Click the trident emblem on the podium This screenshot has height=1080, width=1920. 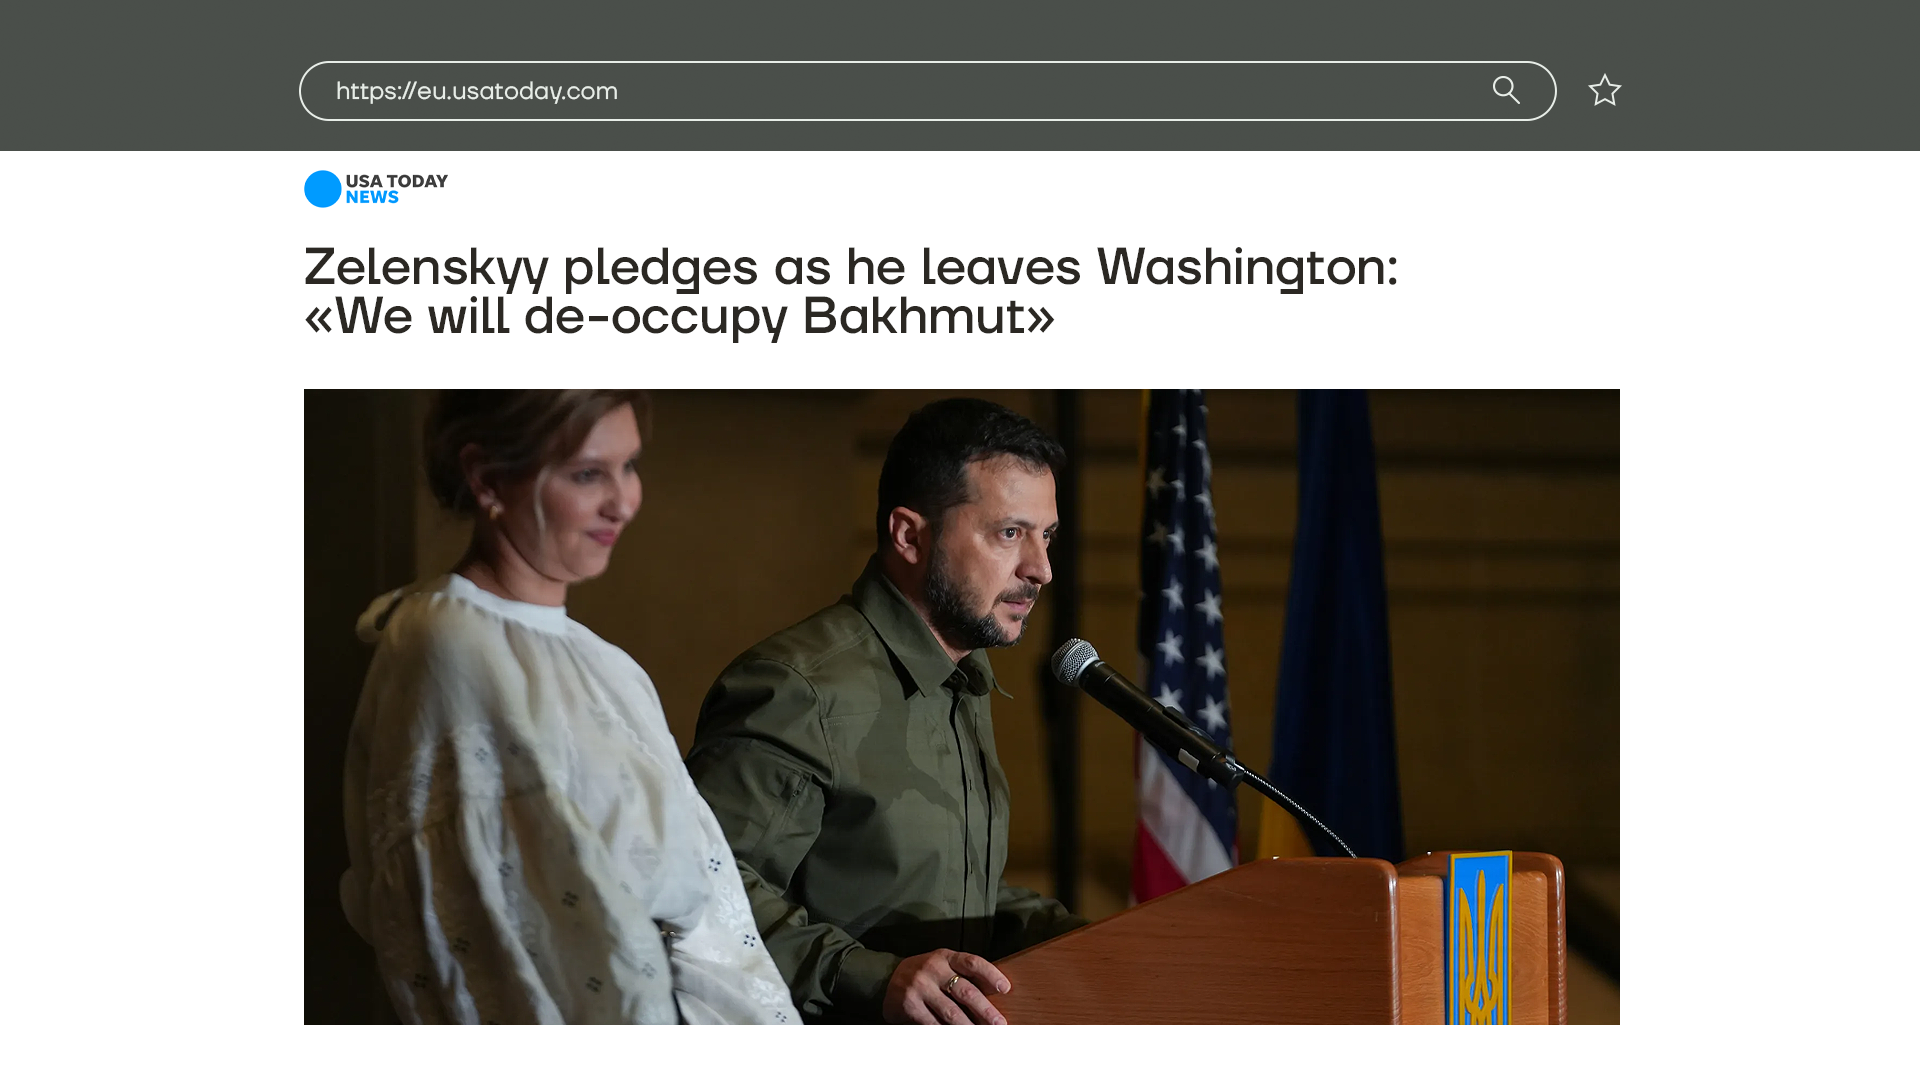click(x=1480, y=938)
